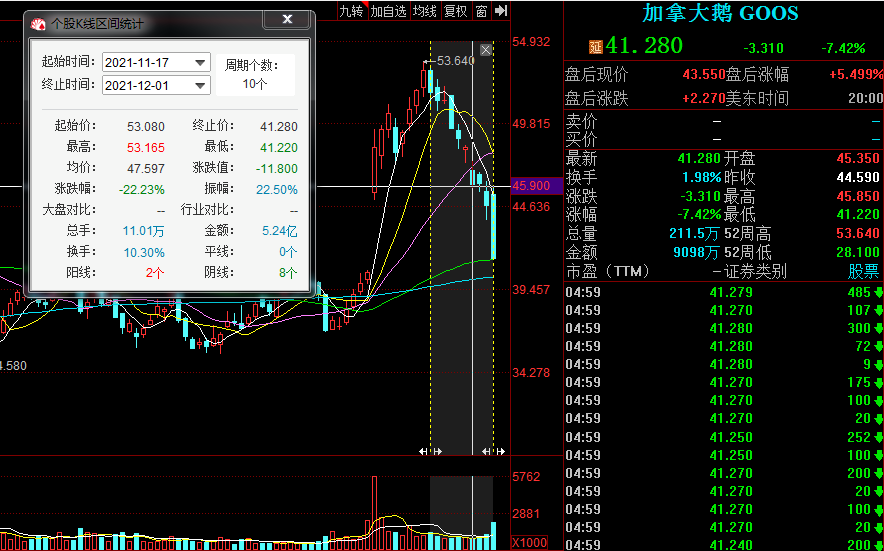Click the 53.640 high price label on chart
The image size is (884, 551).
pyautogui.click(x=455, y=61)
